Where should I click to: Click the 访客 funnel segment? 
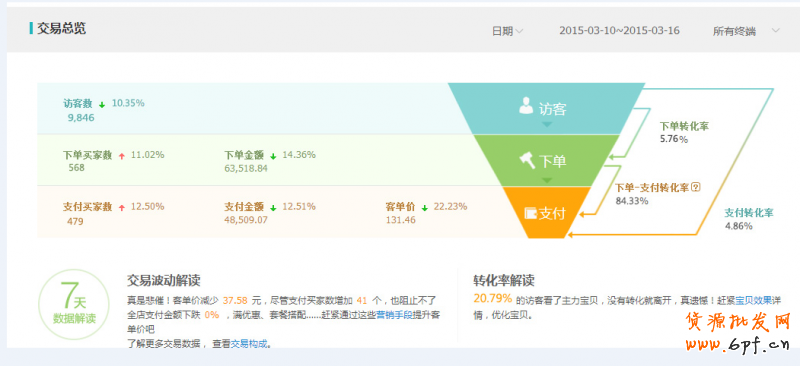click(546, 108)
